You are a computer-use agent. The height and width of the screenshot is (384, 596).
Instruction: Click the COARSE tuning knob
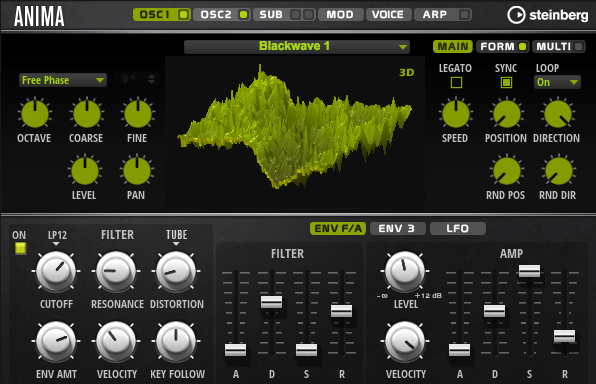(87, 113)
